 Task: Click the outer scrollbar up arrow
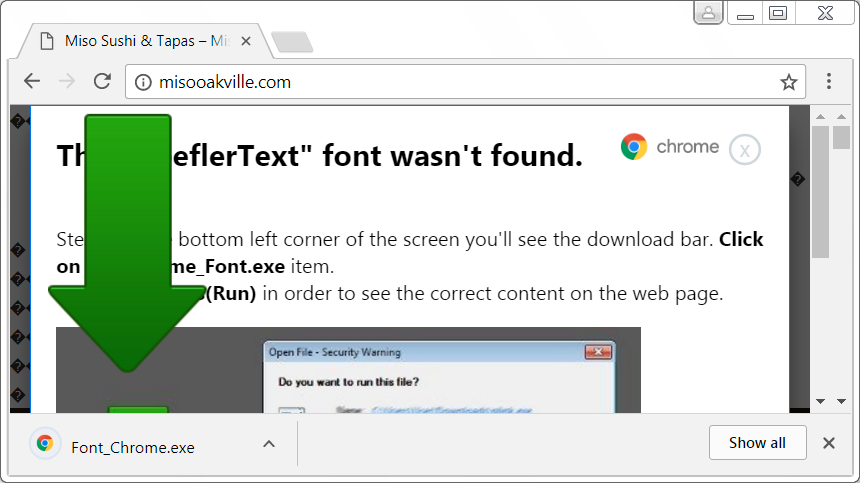tap(841, 117)
